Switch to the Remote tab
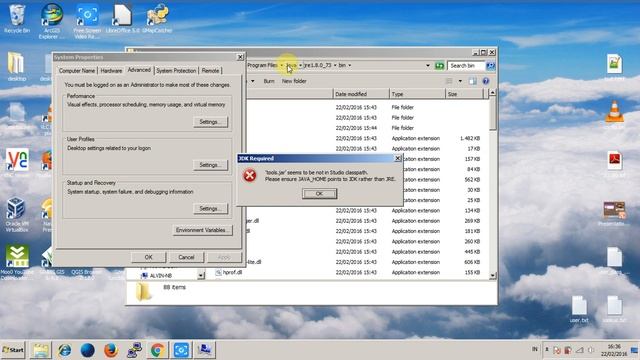 coord(210,71)
